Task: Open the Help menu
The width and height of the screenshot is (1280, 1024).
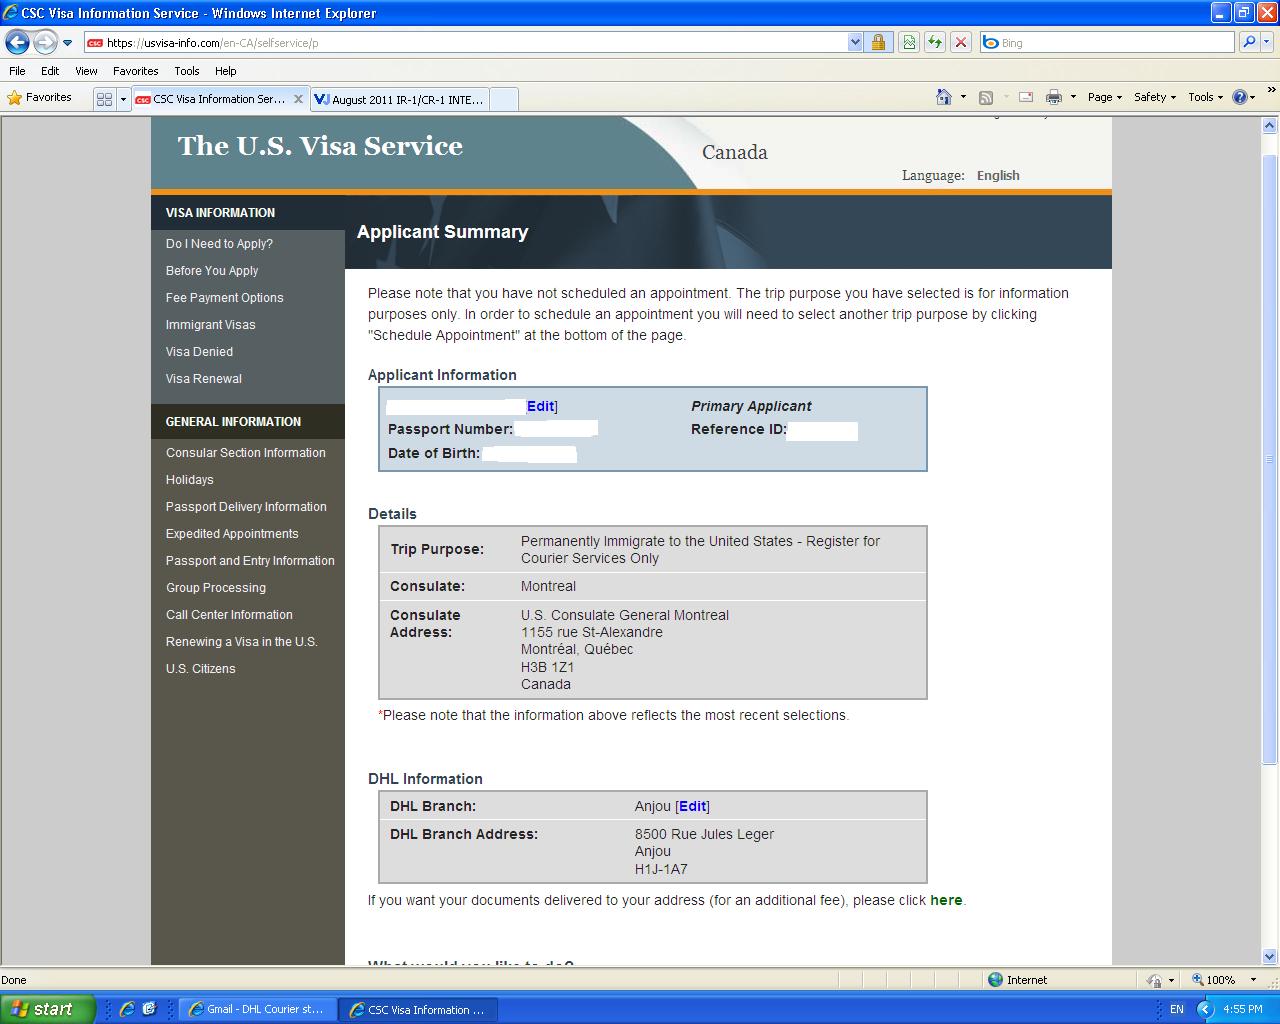Action: click(226, 71)
